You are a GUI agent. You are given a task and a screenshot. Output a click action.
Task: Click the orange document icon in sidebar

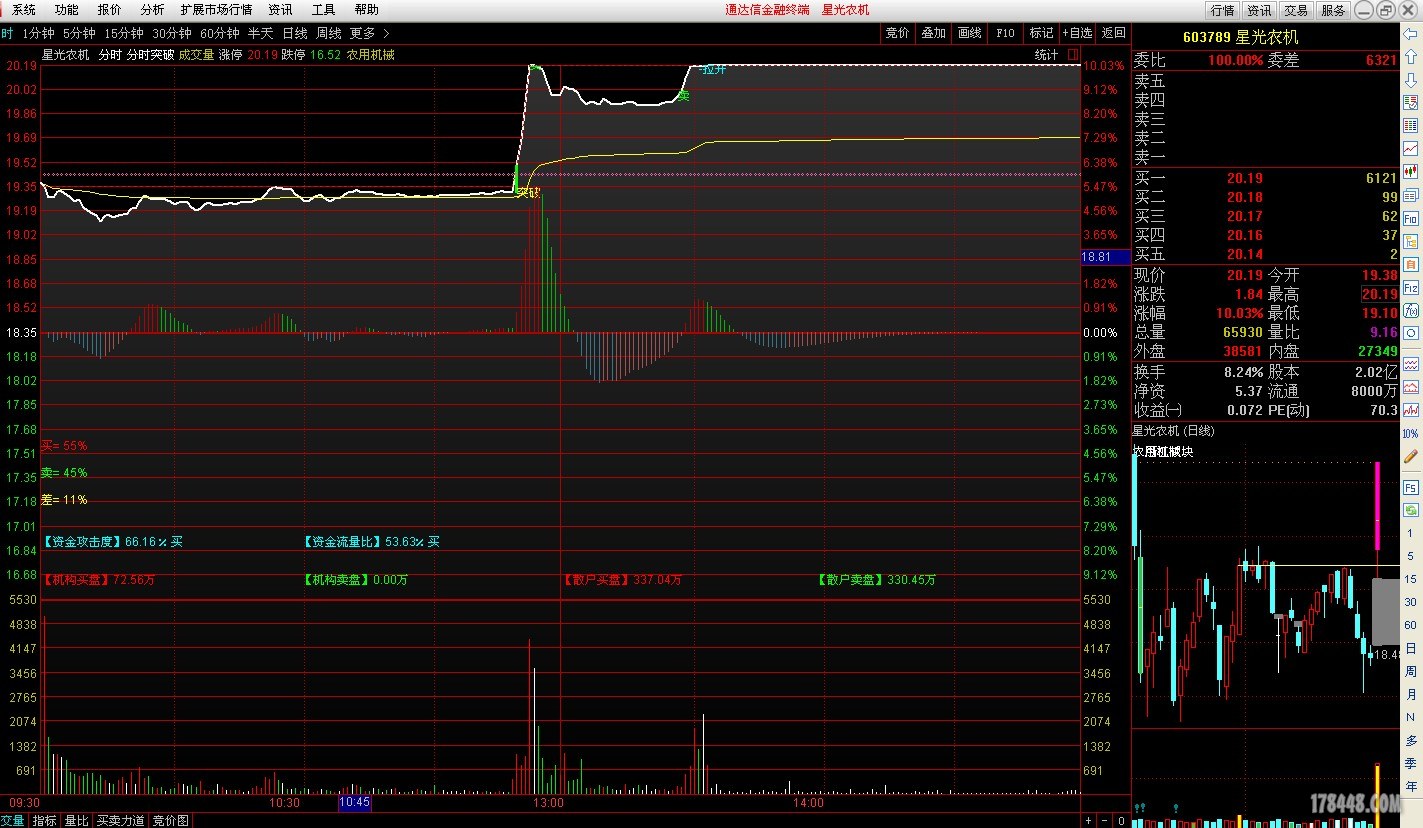coord(1410,264)
